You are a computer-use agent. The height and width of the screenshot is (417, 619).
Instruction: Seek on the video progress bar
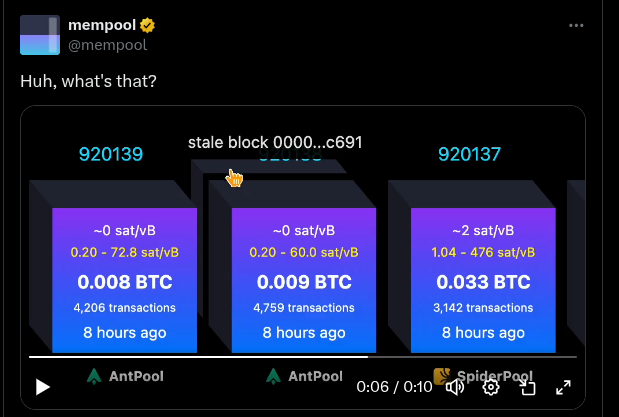coord(300,356)
